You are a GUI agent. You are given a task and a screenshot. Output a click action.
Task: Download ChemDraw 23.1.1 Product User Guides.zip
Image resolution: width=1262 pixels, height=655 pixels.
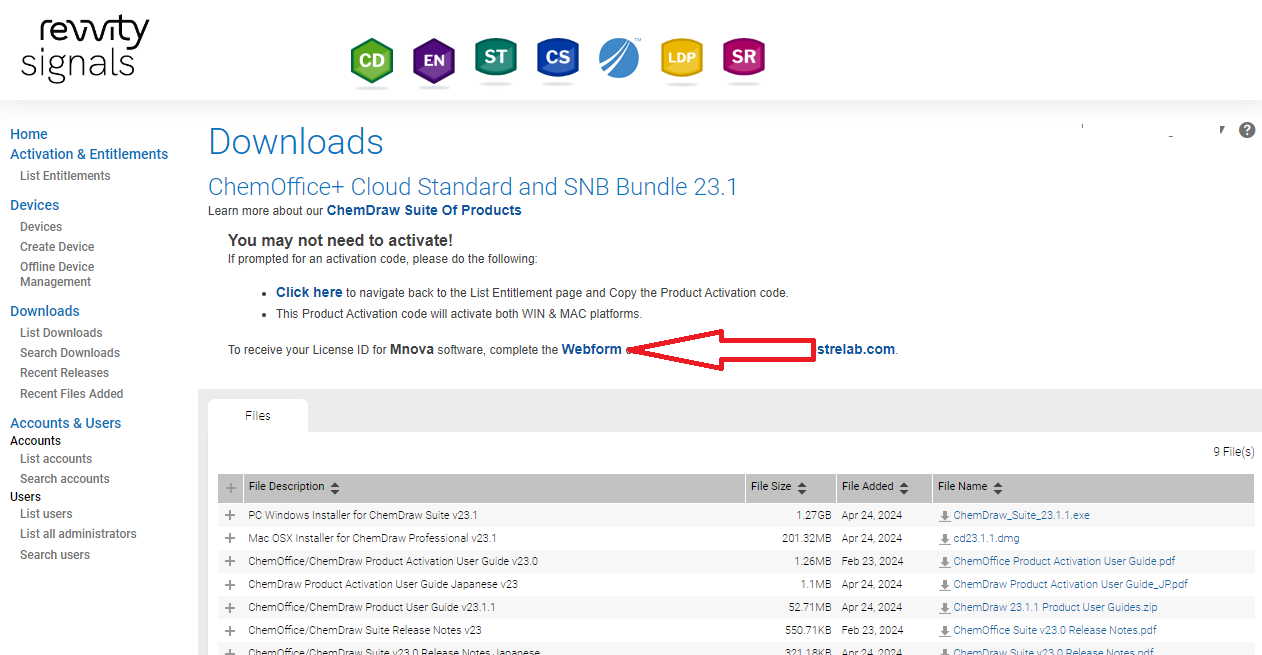point(1055,608)
